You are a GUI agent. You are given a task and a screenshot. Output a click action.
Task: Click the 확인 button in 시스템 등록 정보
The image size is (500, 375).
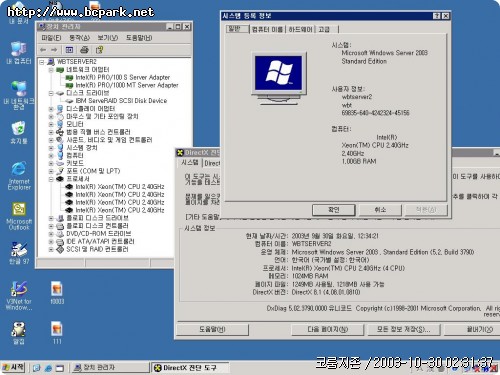[x=334, y=210]
